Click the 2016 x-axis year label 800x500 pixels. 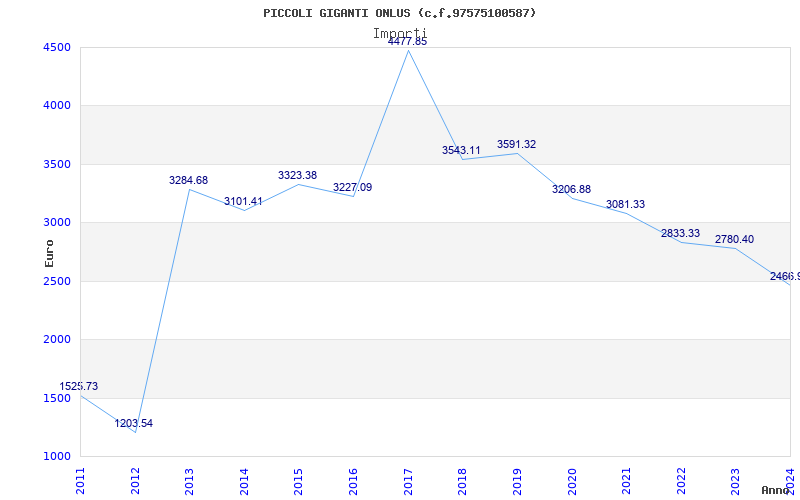pyautogui.click(x=353, y=481)
